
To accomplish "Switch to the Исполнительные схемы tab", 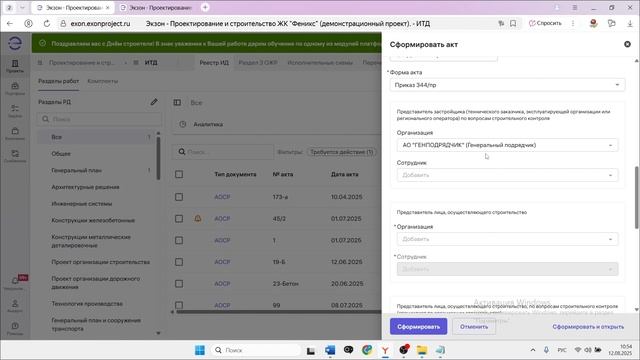I will (x=320, y=62).
